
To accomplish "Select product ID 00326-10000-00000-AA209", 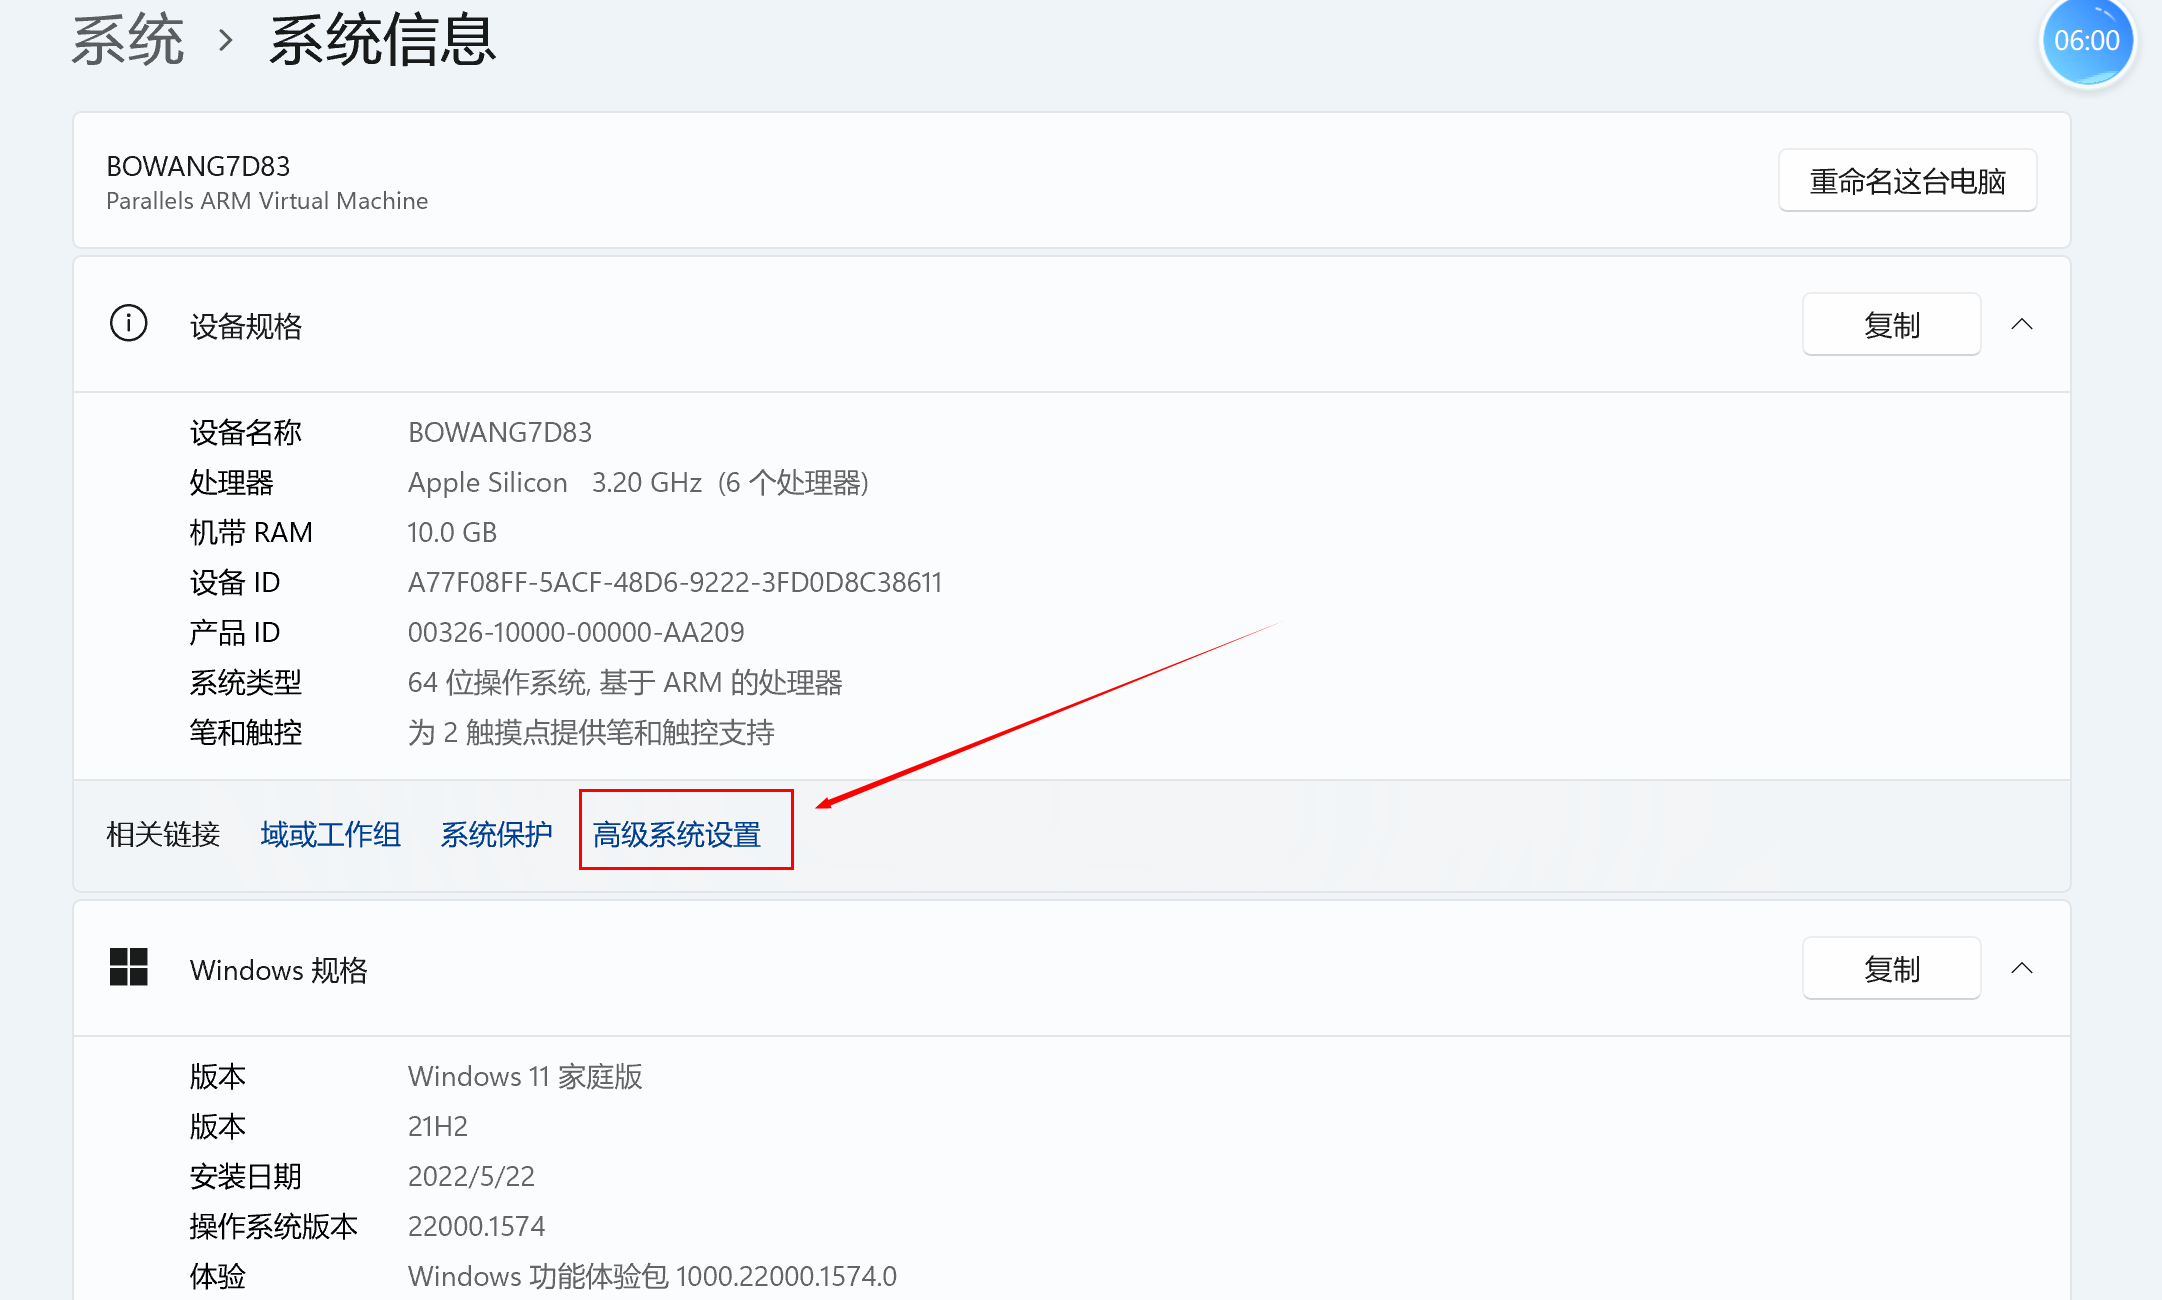I will click(576, 632).
